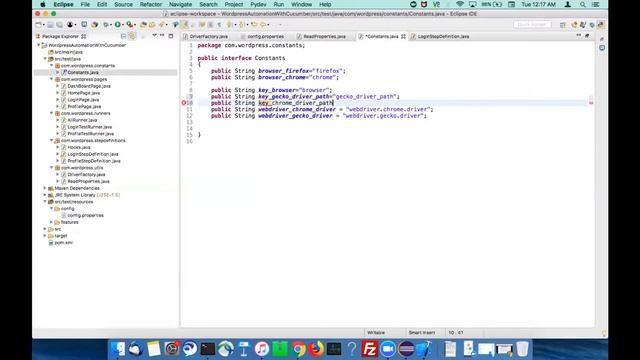The height and width of the screenshot is (360, 640).
Task: Go forward with the yellow Forward arrow
Action: (263, 25)
